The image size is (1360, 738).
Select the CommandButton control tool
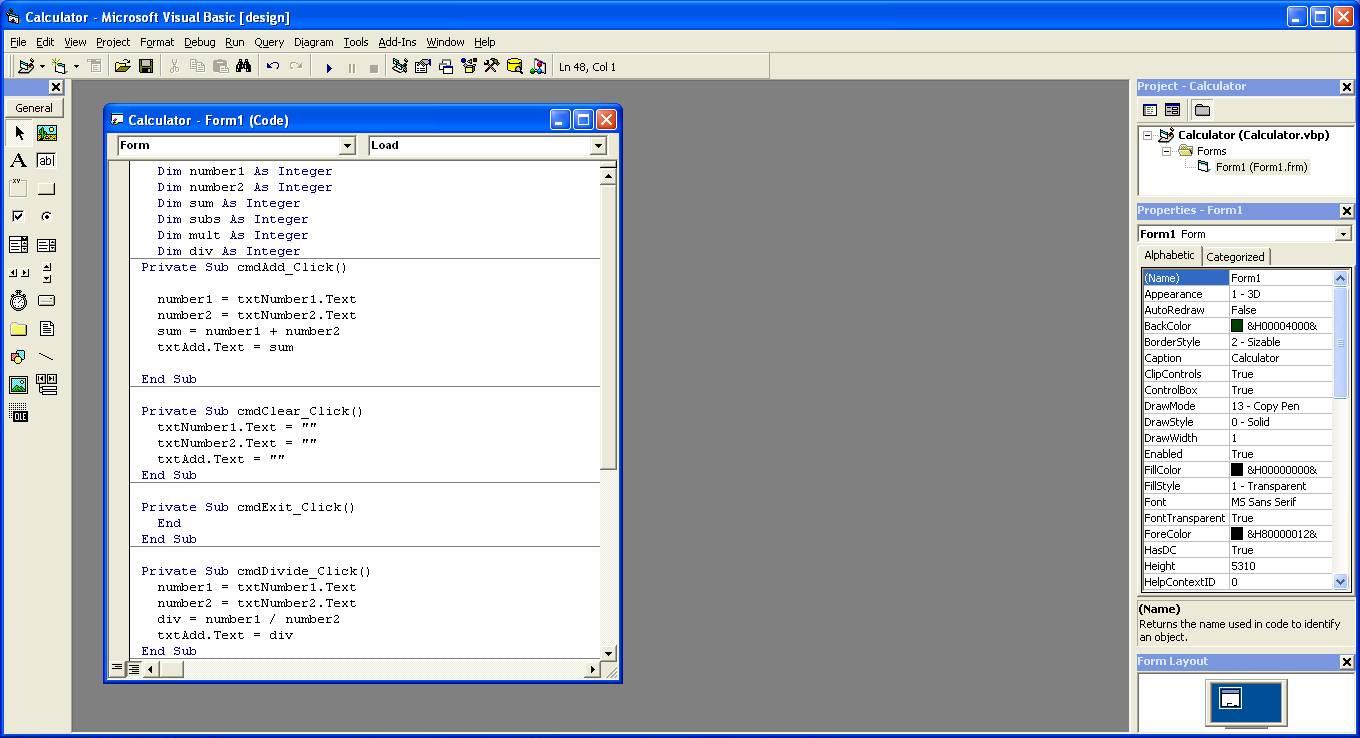coord(46,188)
